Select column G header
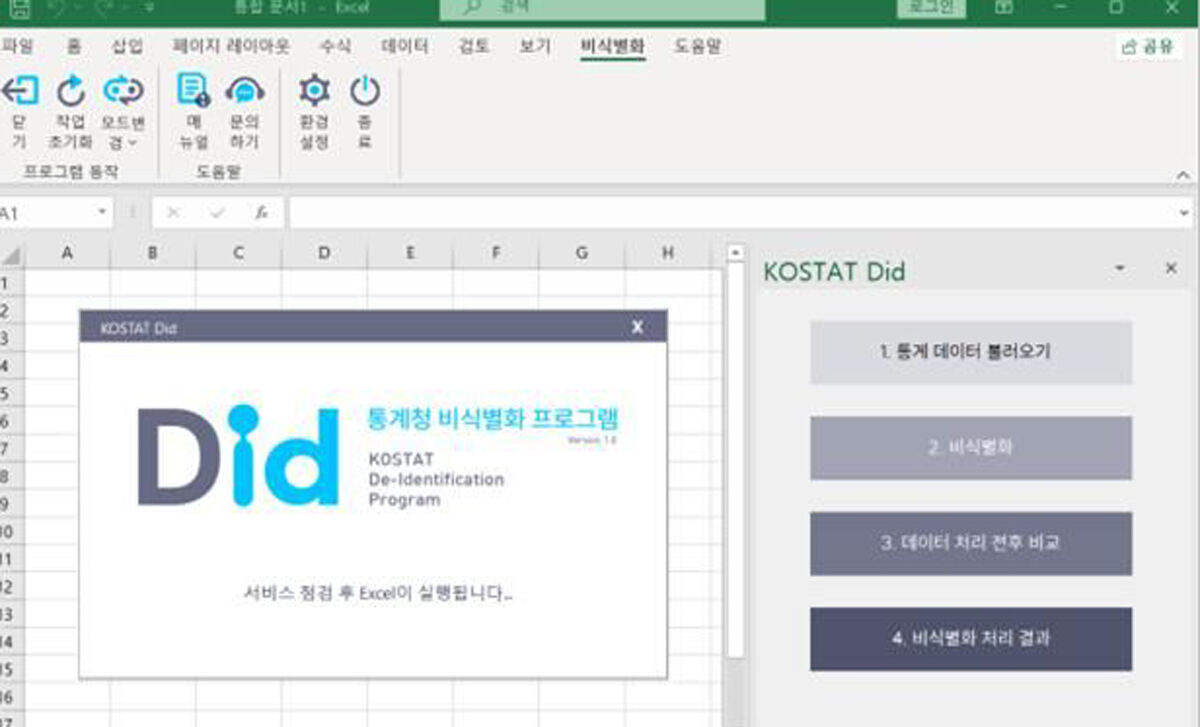This screenshot has width=1200, height=727. click(582, 254)
